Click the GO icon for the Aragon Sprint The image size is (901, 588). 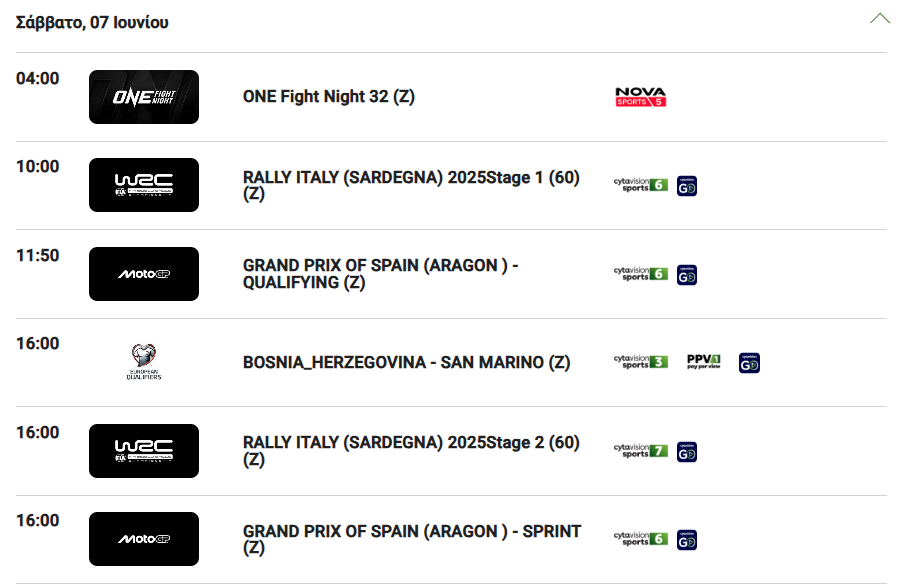(x=687, y=540)
